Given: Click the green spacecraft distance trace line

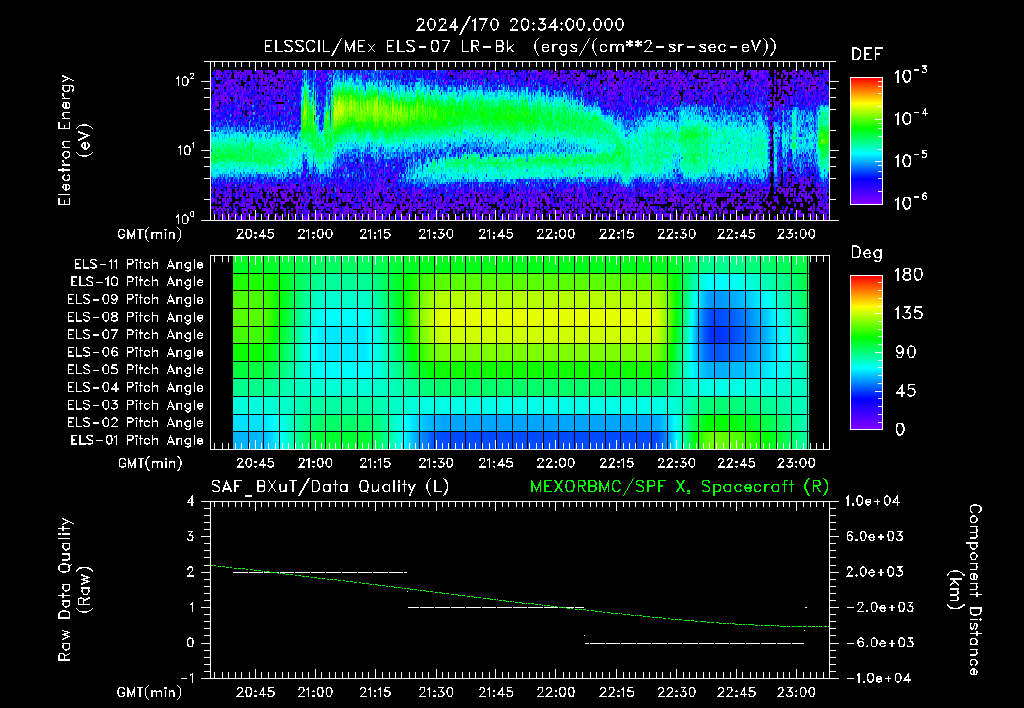Looking at the screenshot, I should [x=520, y=602].
